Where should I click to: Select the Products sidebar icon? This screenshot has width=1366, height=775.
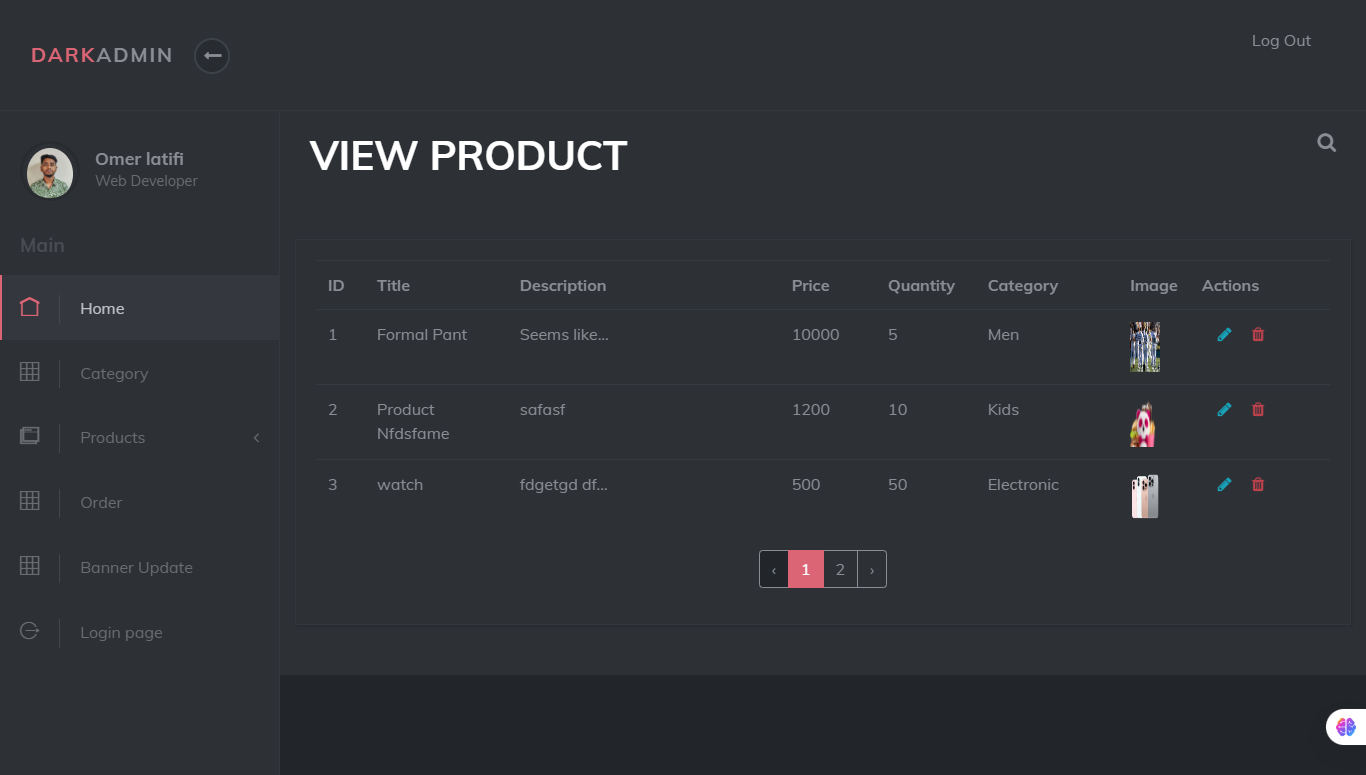tap(29, 436)
